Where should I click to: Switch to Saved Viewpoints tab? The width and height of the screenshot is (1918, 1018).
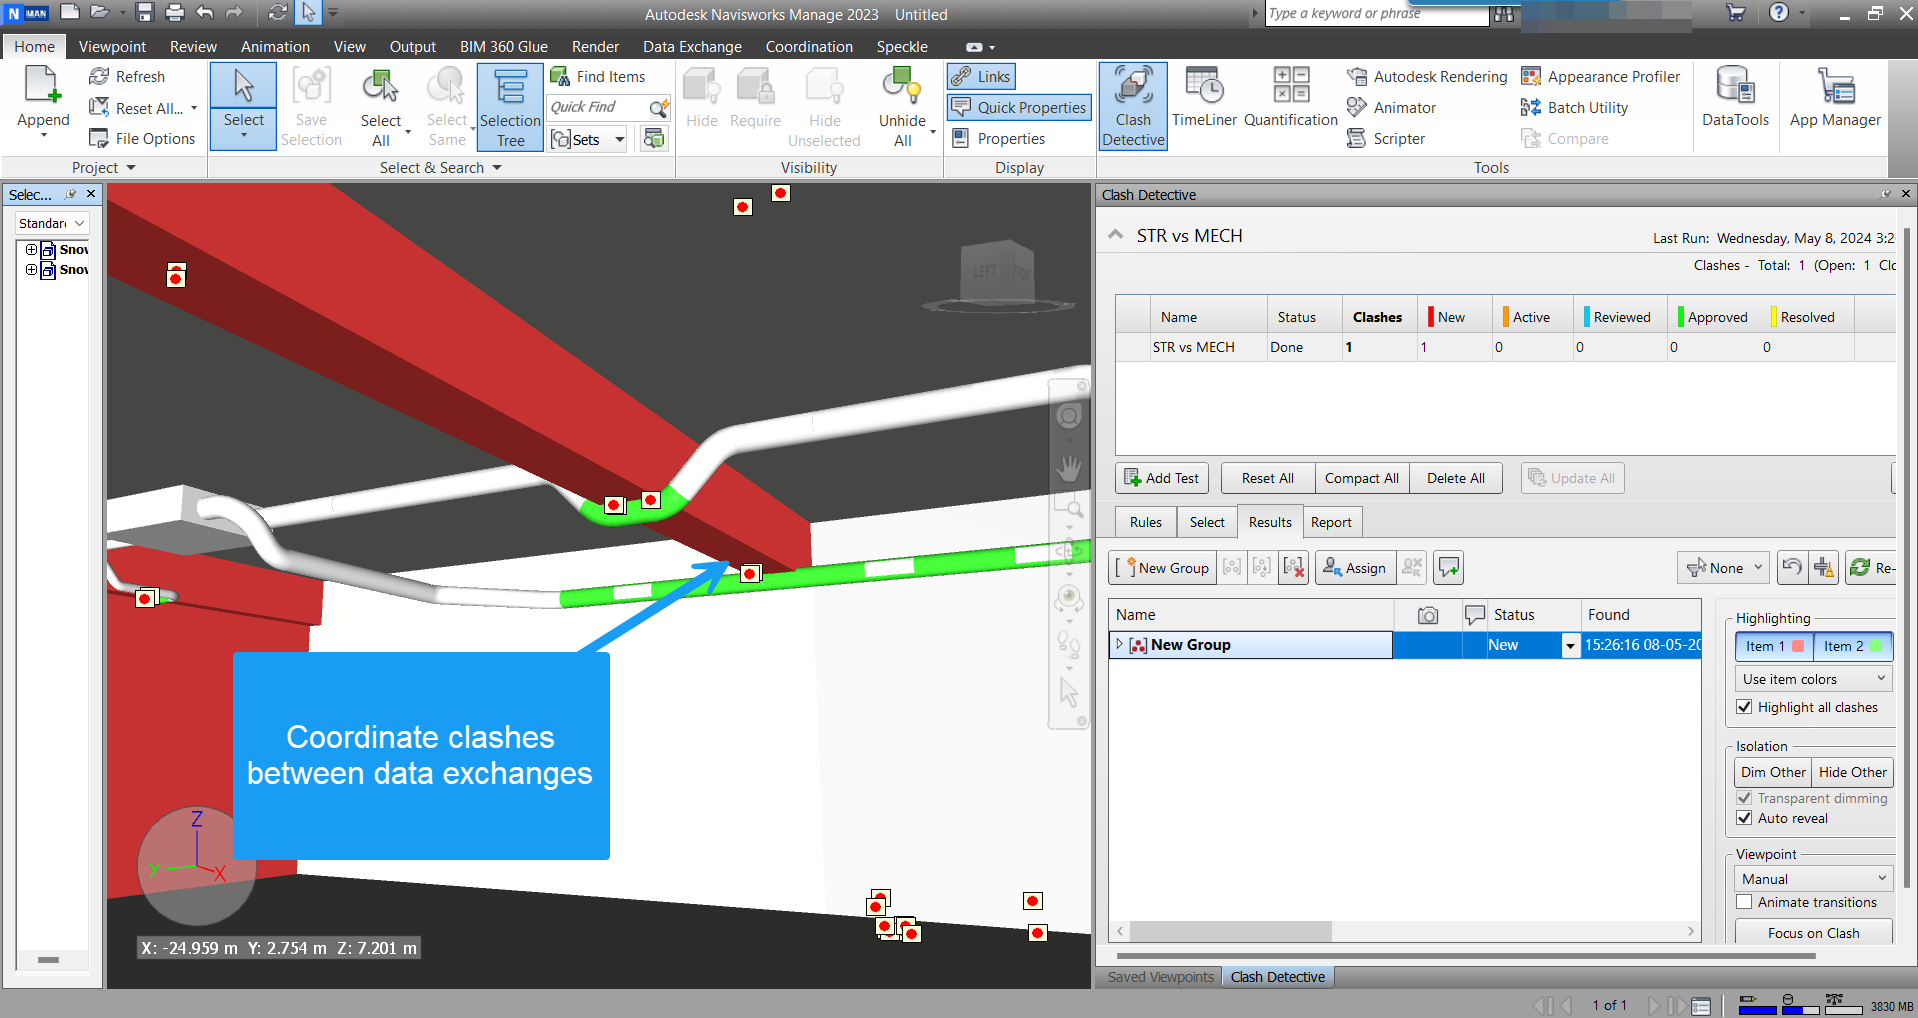[1160, 977]
